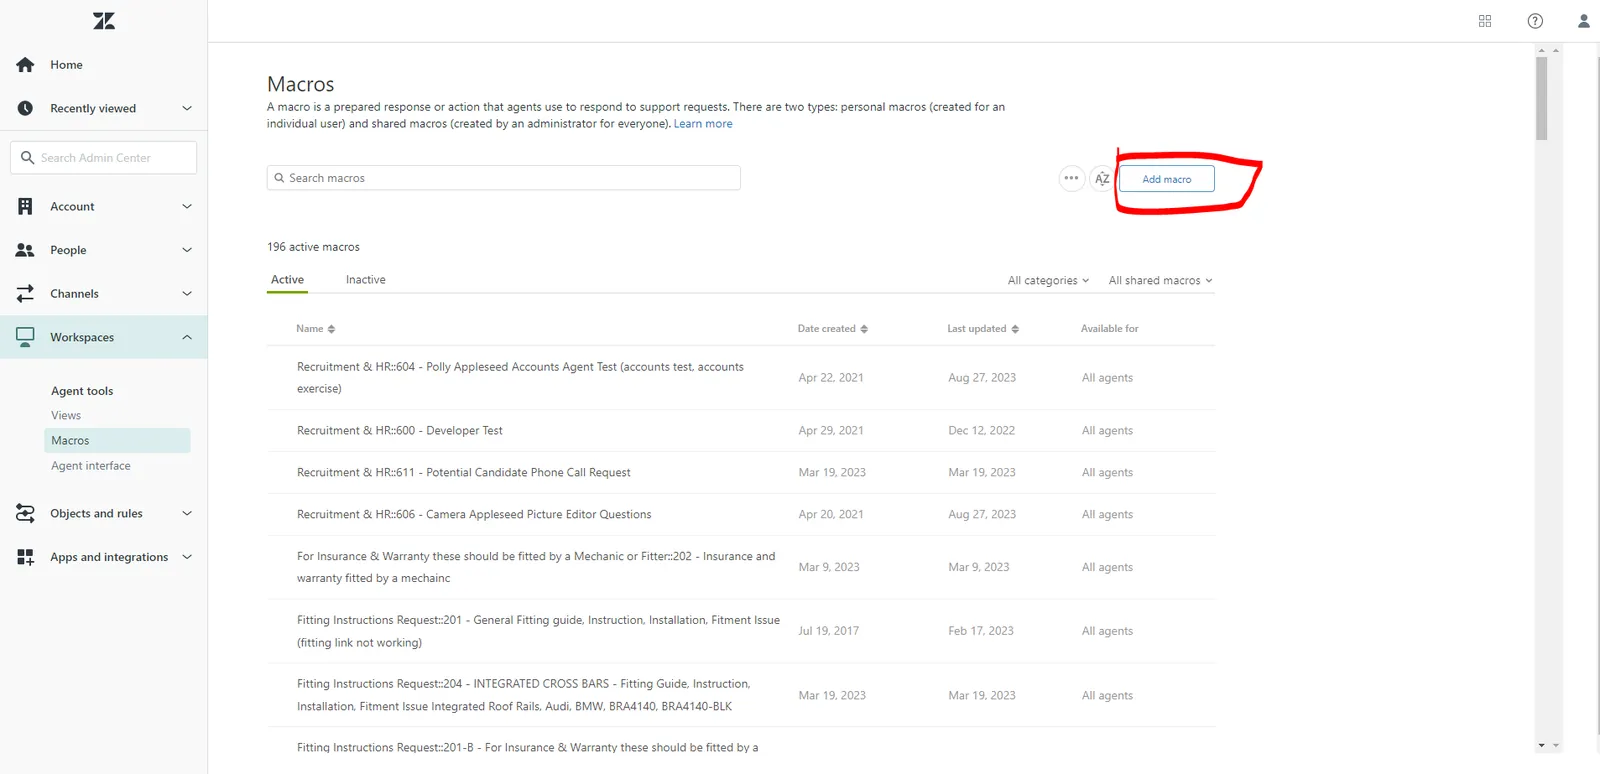Open the Zendesk products grid icon

[1485, 21]
